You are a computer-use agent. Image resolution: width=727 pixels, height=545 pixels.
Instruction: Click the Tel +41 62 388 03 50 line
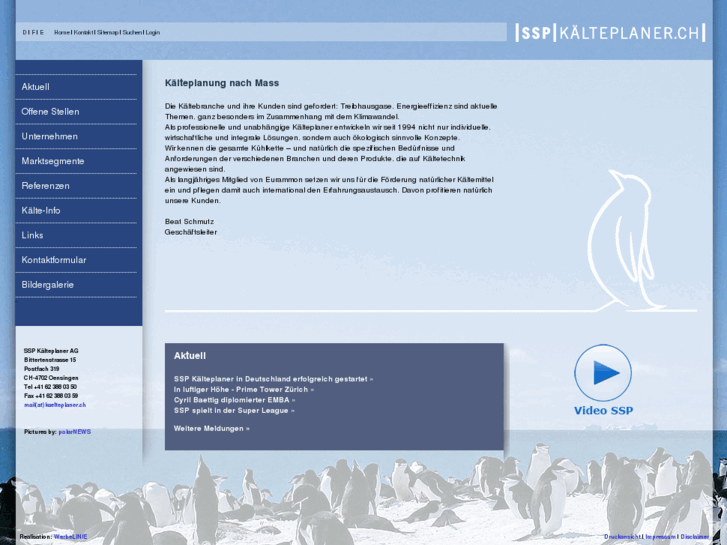(50, 387)
